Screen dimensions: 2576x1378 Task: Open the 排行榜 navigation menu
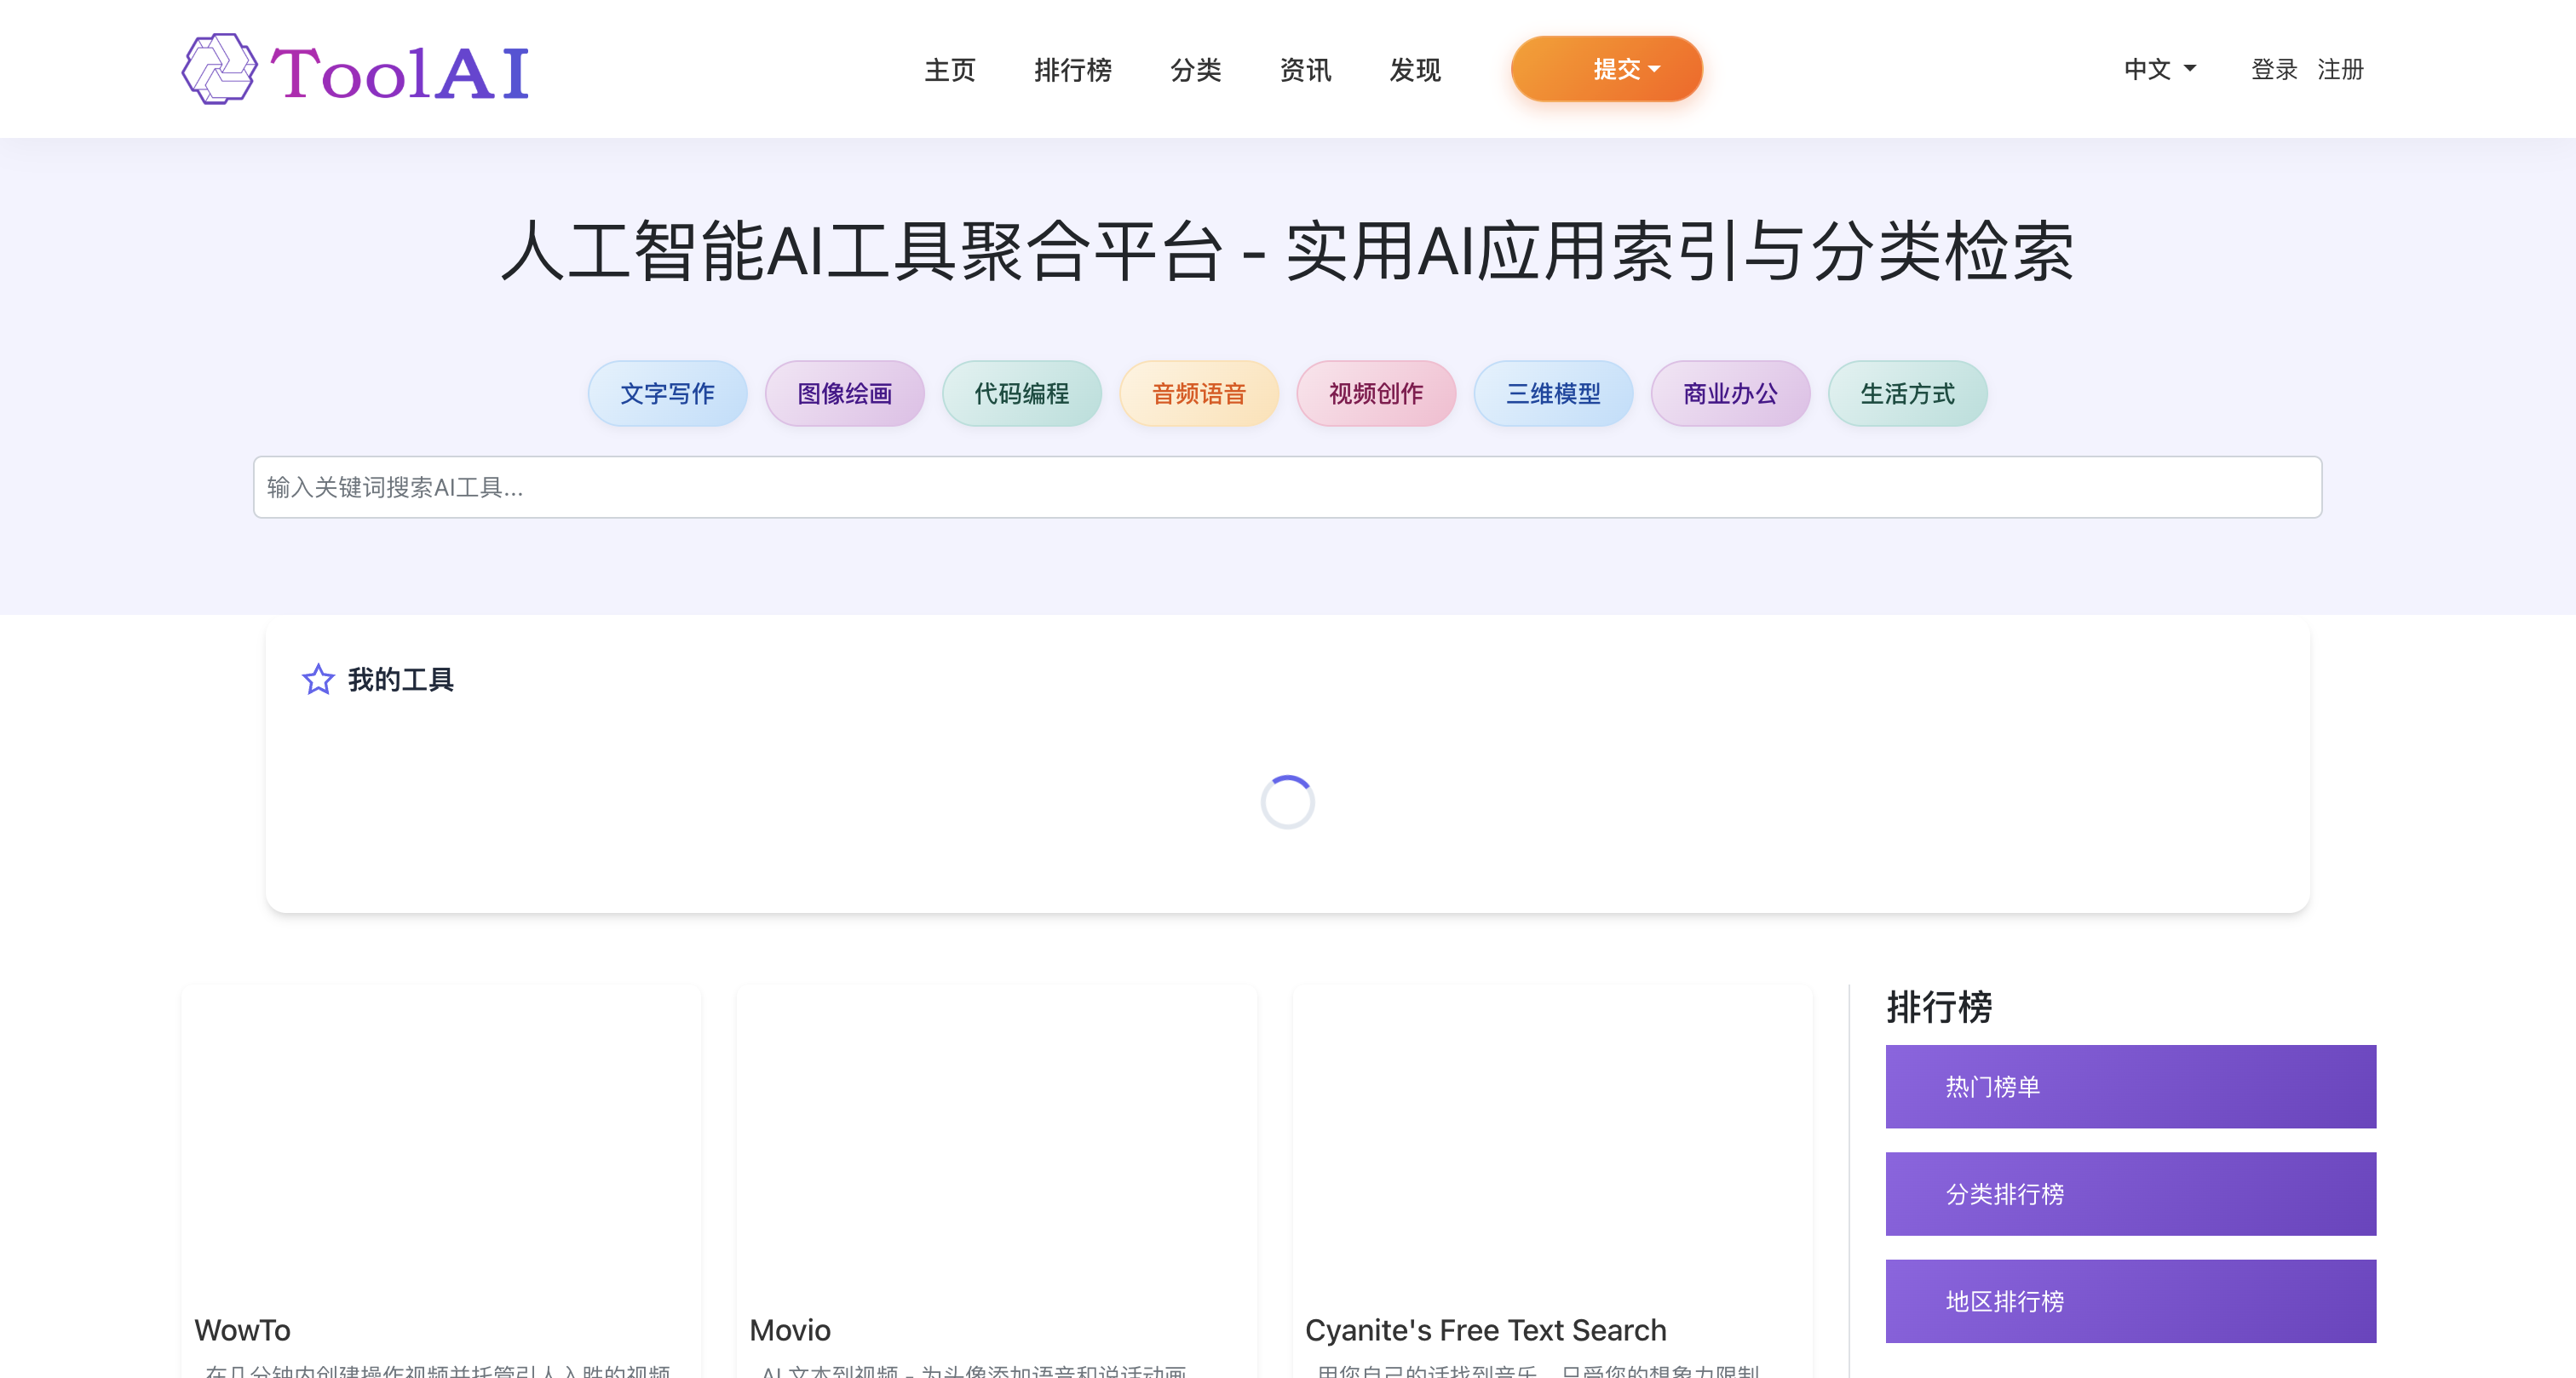(1073, 70)
